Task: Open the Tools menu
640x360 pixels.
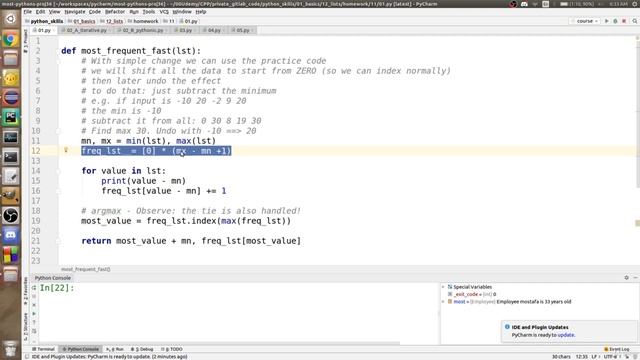Action: (149, 12)
